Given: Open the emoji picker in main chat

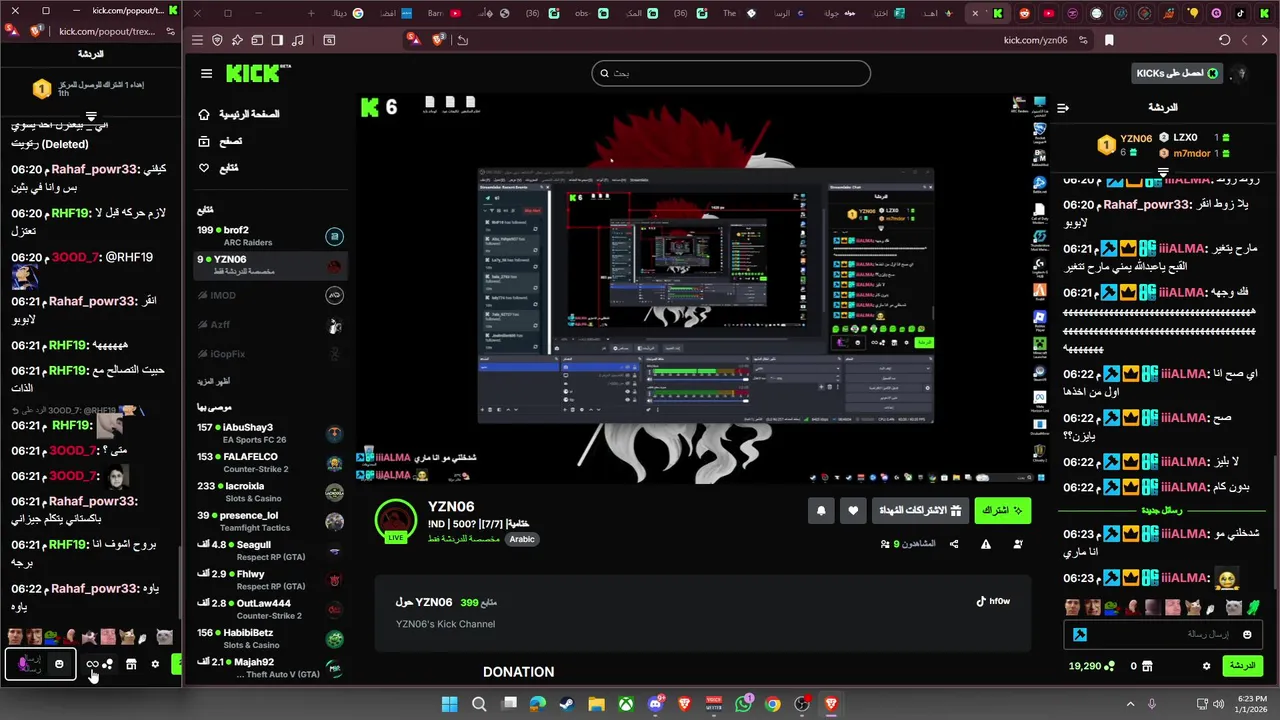Looking at the screenshot, I should (x=1247, y=634).
